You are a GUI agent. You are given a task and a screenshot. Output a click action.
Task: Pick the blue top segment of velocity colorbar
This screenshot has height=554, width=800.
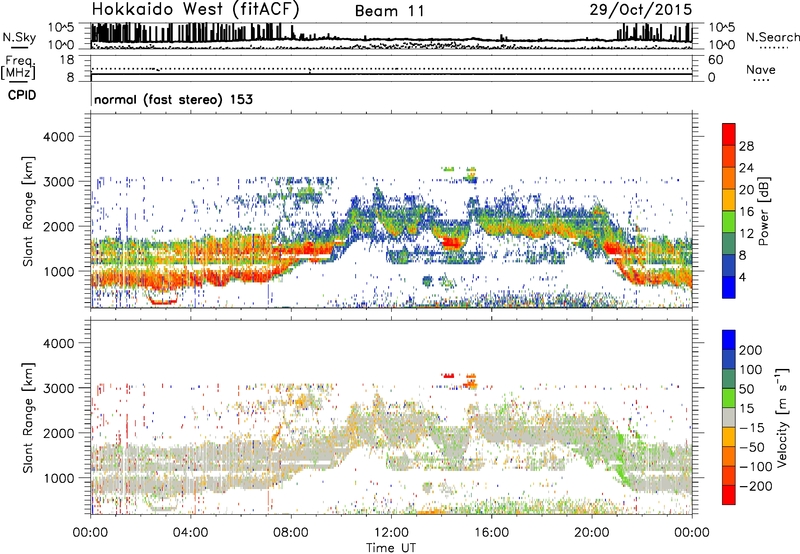tap(729, 340)
